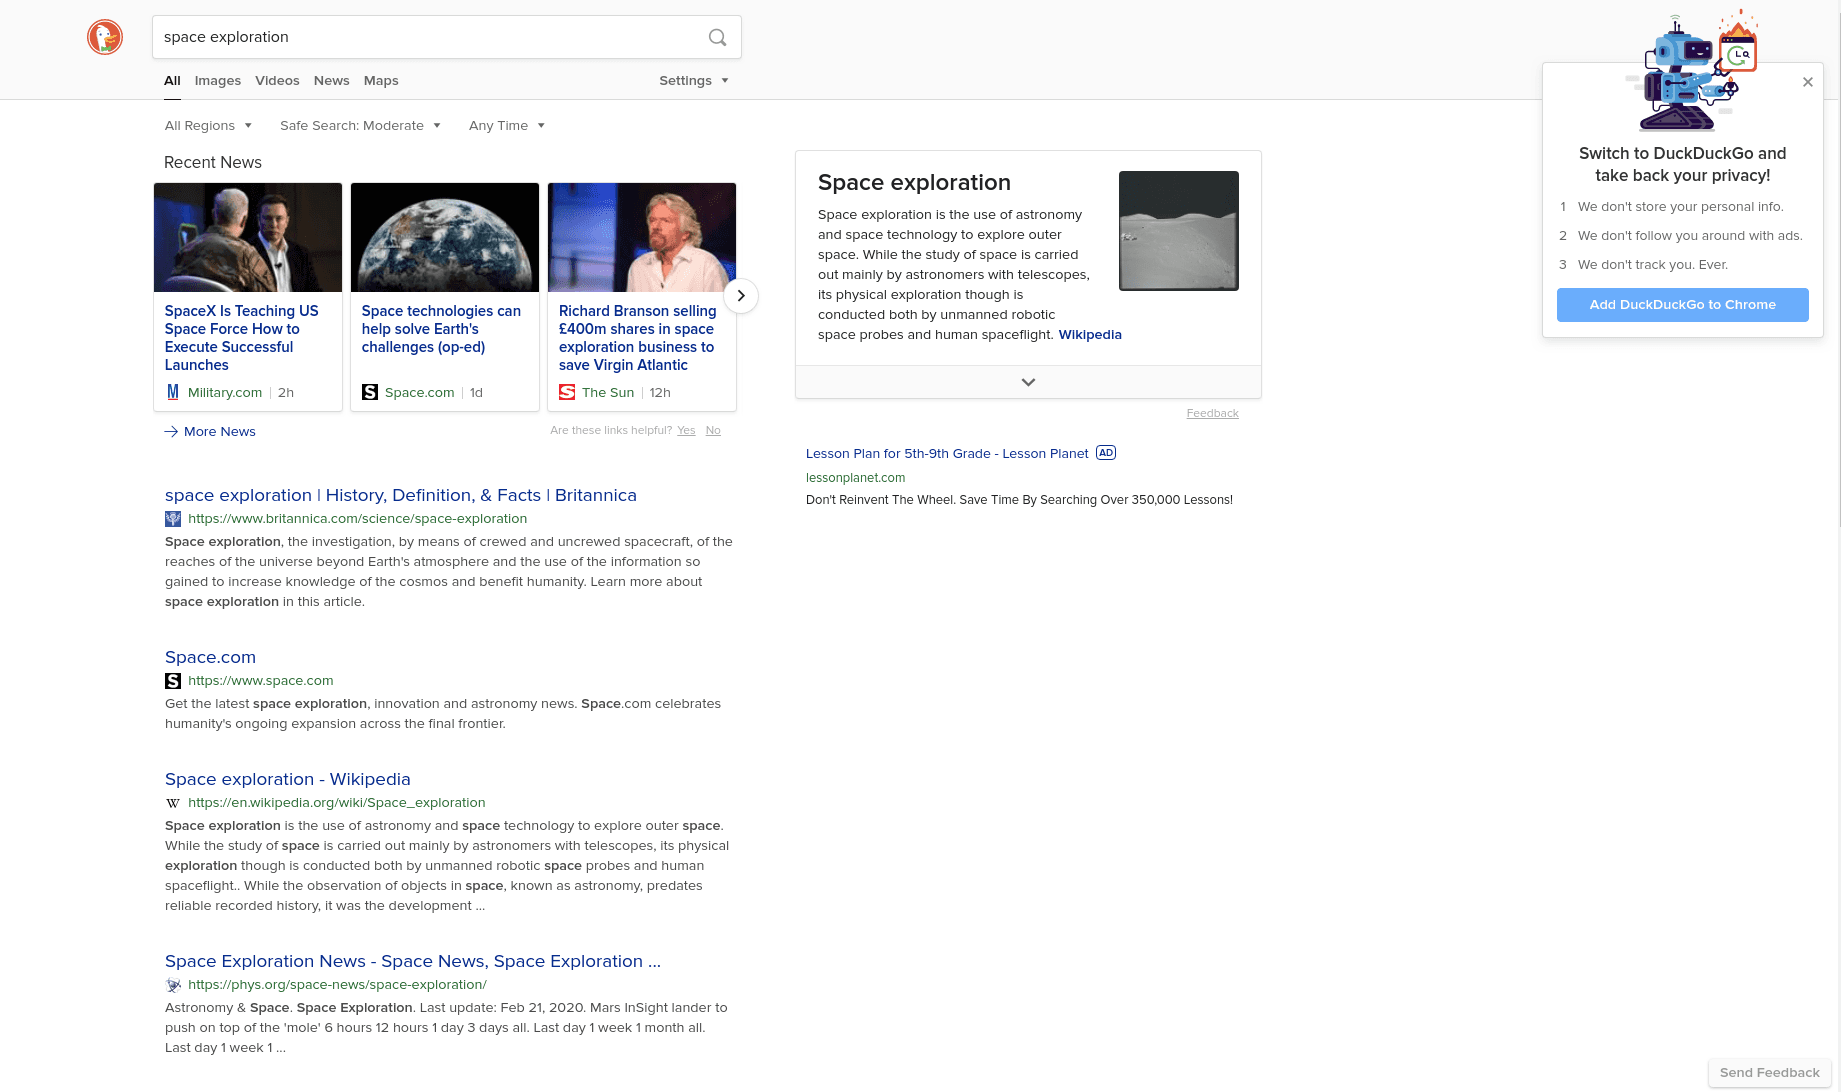The image size is (1841, 1092).
Task: Click Add DuckDuckGo to Chrome button
Action: [x=1682, y=305]
